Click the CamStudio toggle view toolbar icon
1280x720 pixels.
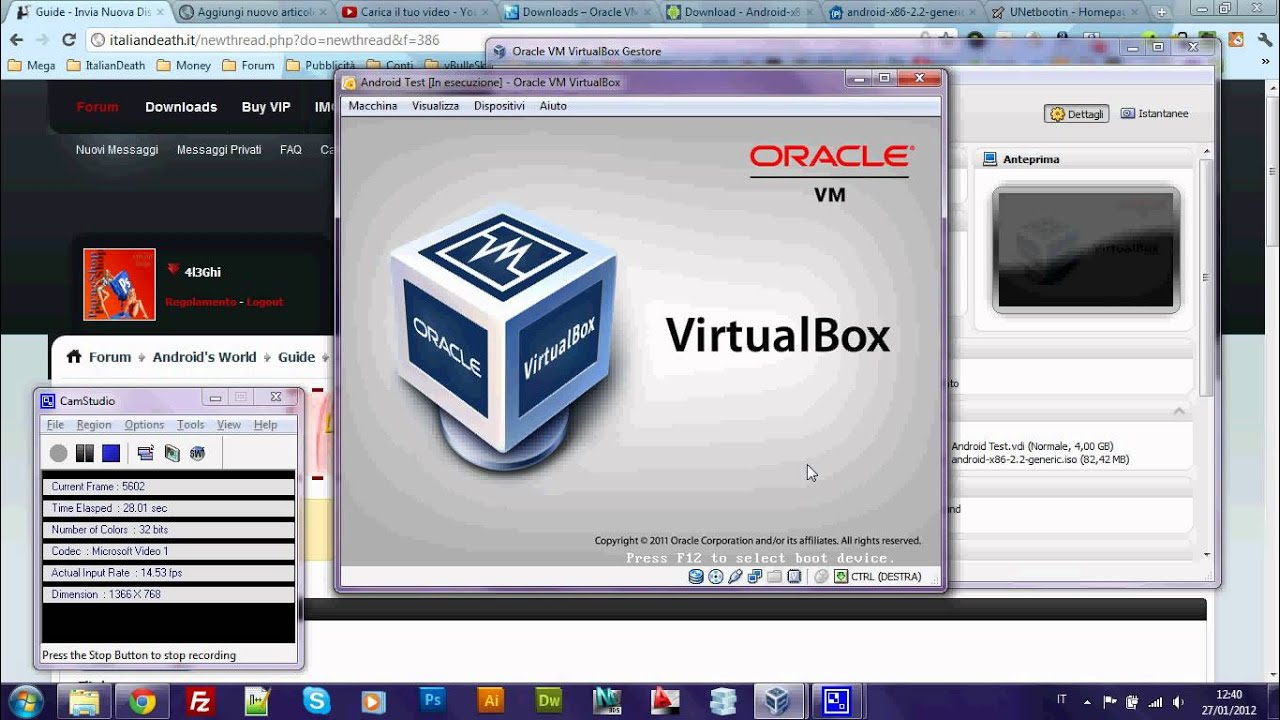tap(145, 453)
